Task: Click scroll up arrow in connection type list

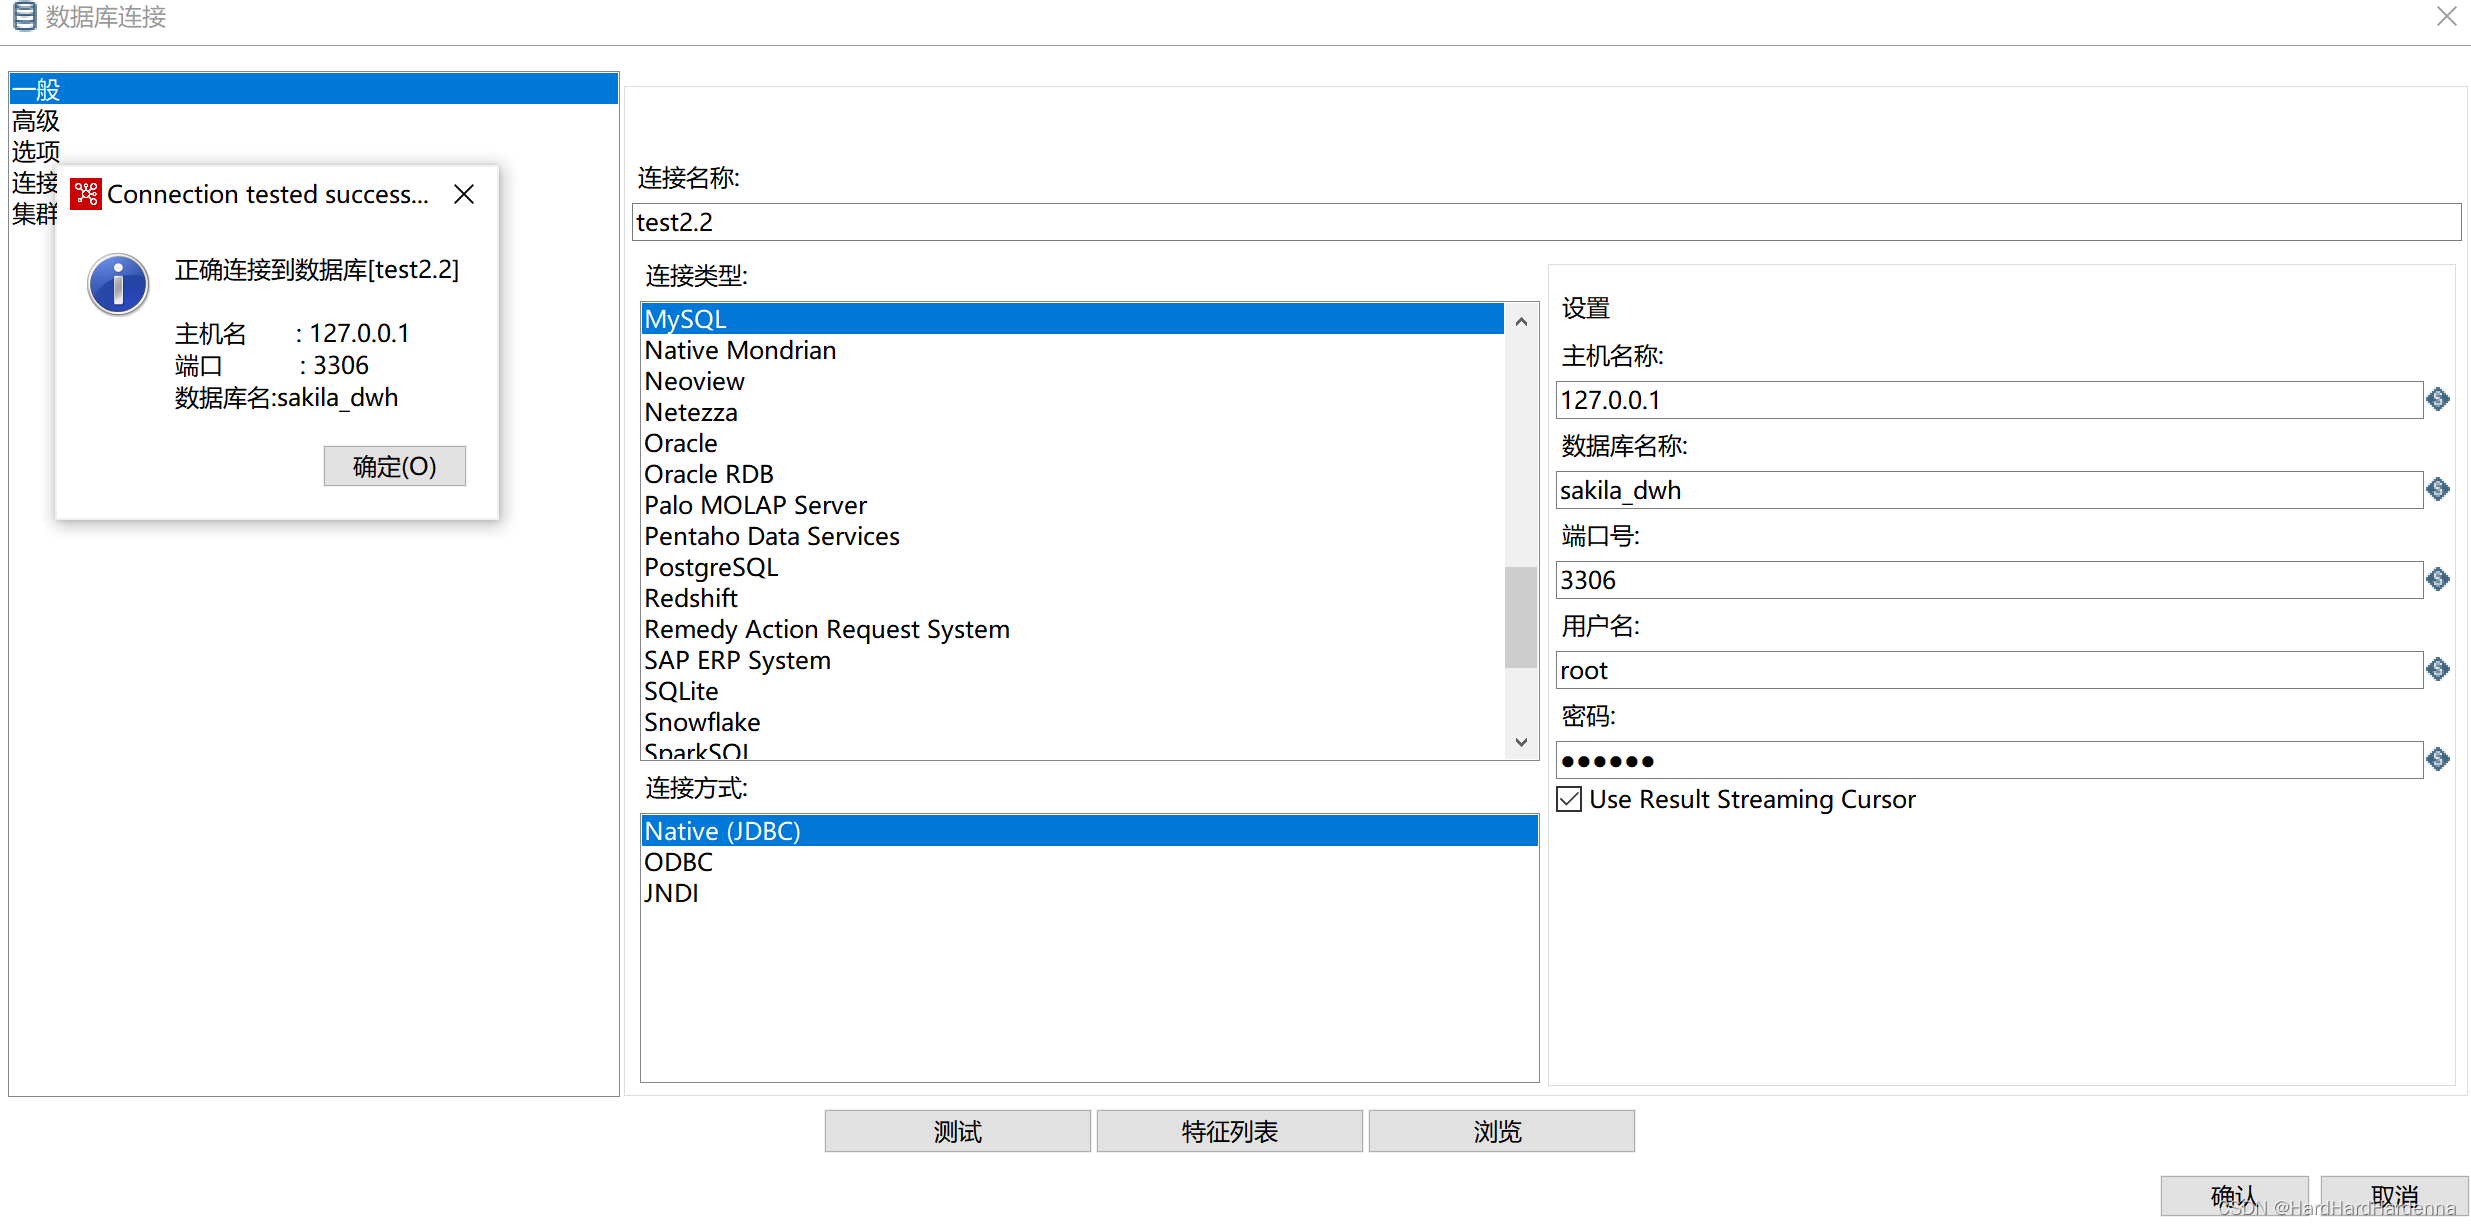Action: coord(1521,321)
